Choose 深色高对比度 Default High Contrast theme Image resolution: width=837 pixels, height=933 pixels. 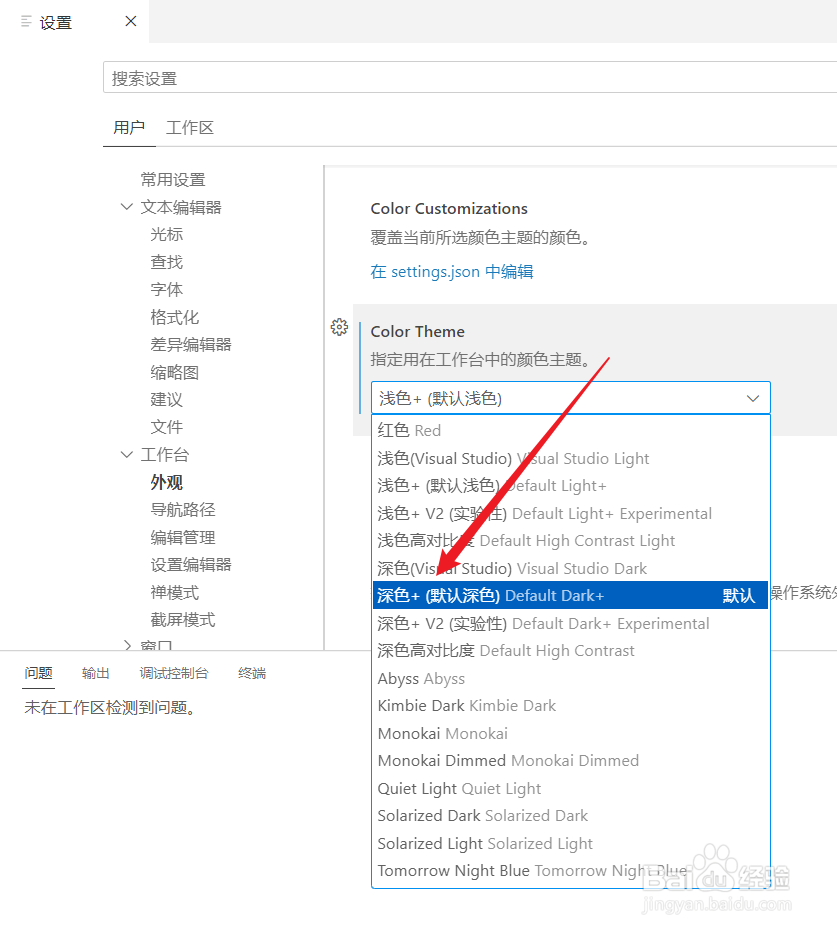pyautogui.click(x=570, y=650)
